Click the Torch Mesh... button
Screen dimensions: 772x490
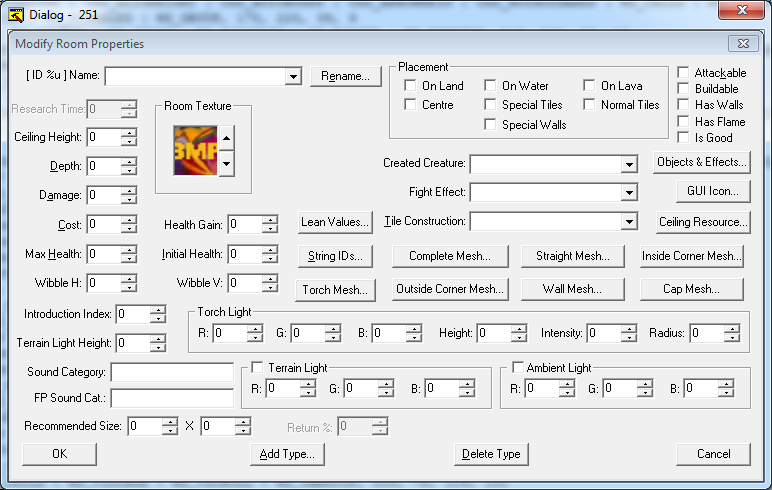[335, 290]
